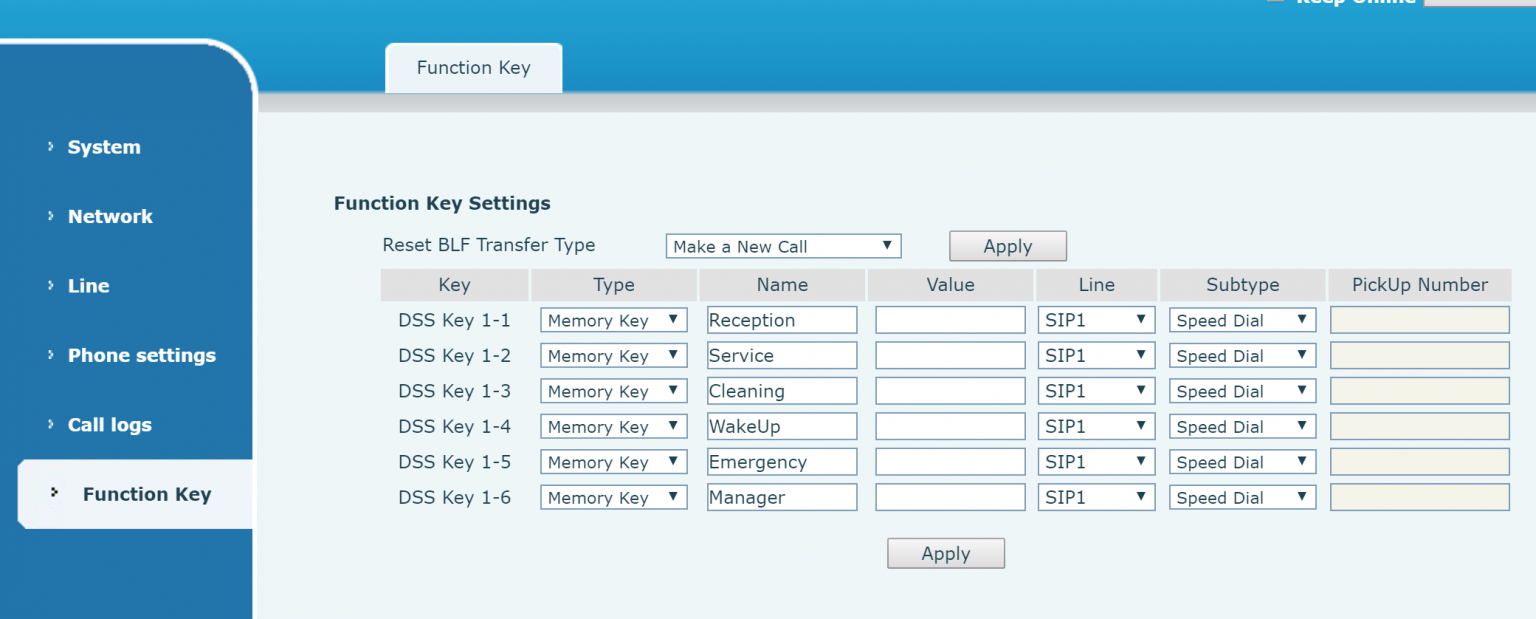Open the Line sidebar section
The width and height of the screenshot is (1536, 619).
pos(88,286)
